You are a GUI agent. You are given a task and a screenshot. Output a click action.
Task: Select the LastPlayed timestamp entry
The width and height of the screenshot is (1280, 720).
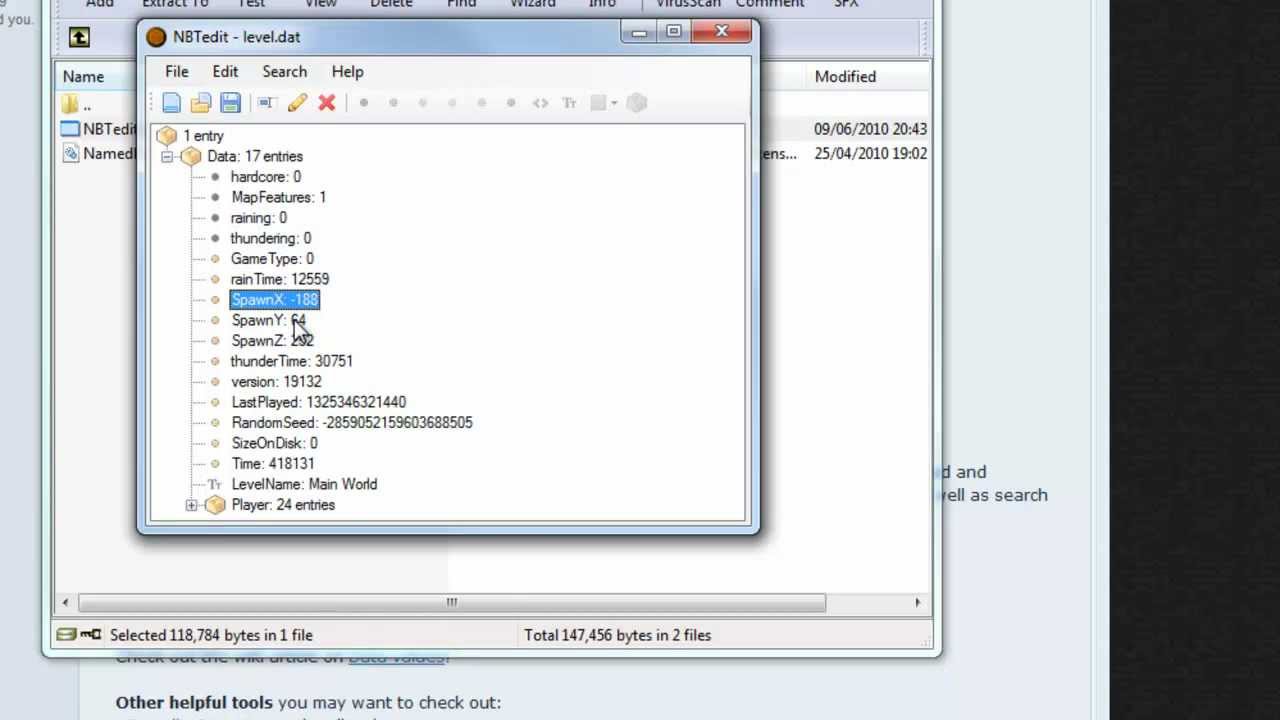pos(318,402)
